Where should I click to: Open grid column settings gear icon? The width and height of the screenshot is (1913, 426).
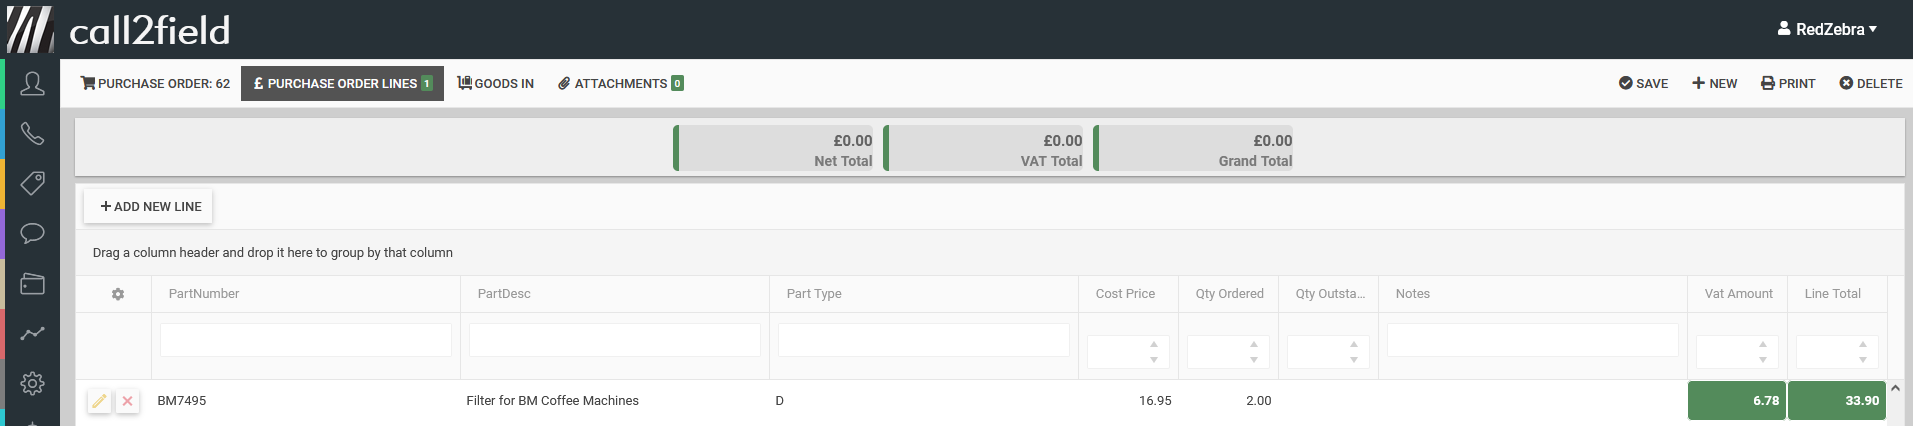point(118,294)
